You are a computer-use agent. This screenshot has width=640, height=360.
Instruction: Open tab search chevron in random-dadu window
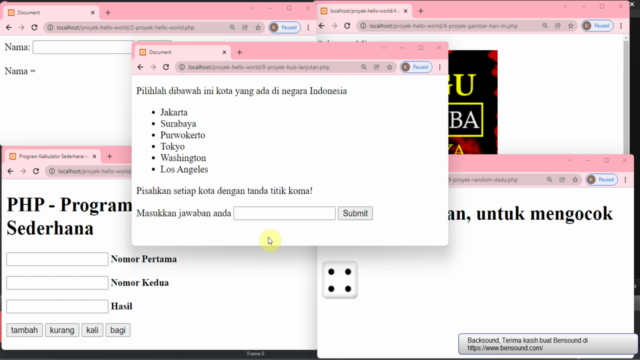point(569,160)
